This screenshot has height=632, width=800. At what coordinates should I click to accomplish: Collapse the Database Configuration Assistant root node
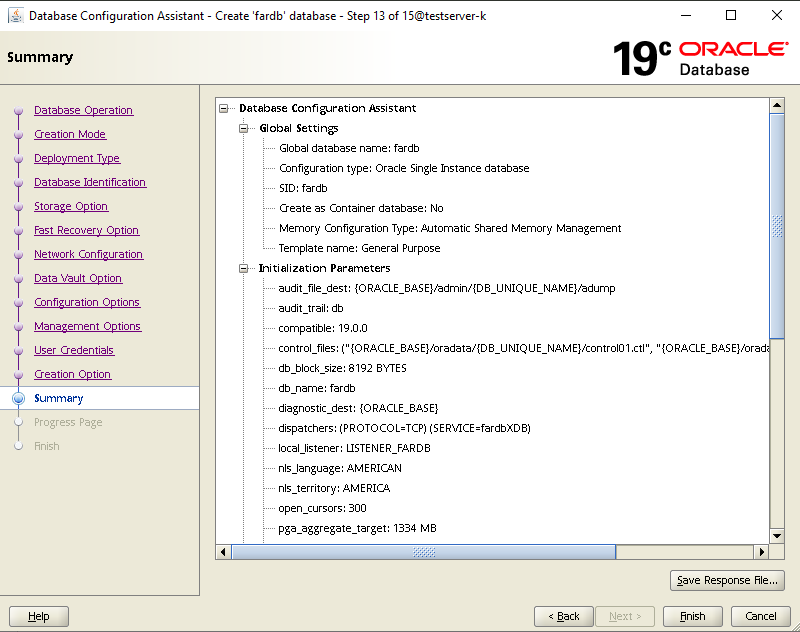223,108
